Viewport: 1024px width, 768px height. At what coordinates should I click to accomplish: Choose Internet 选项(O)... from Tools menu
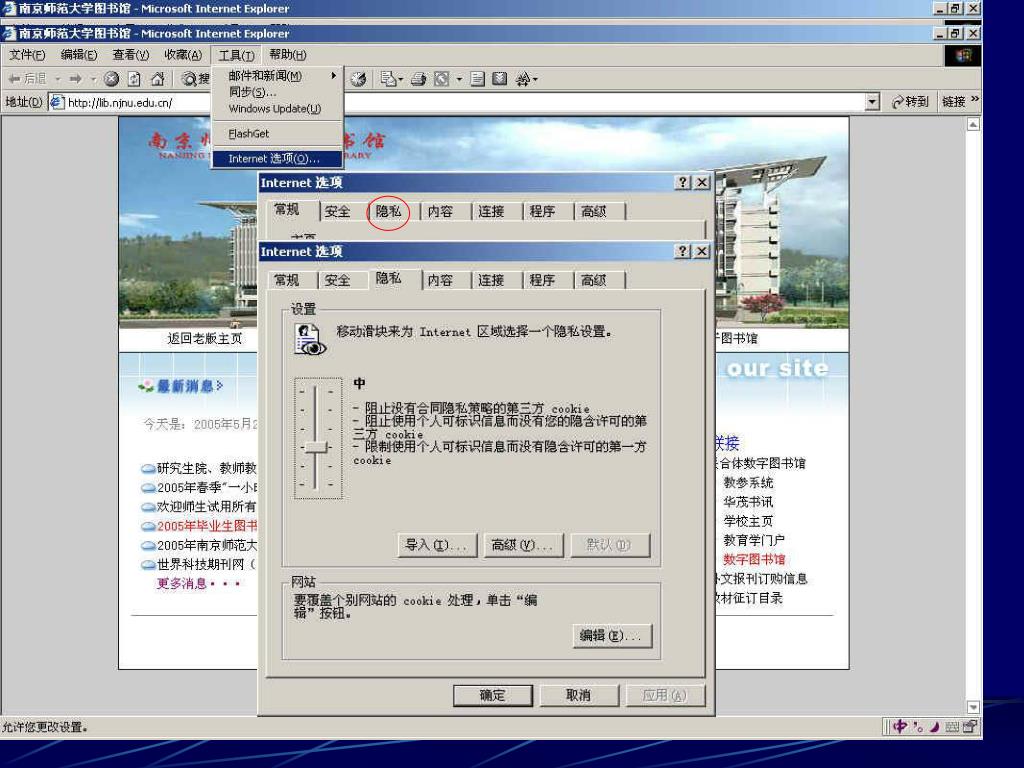point(277,159)
